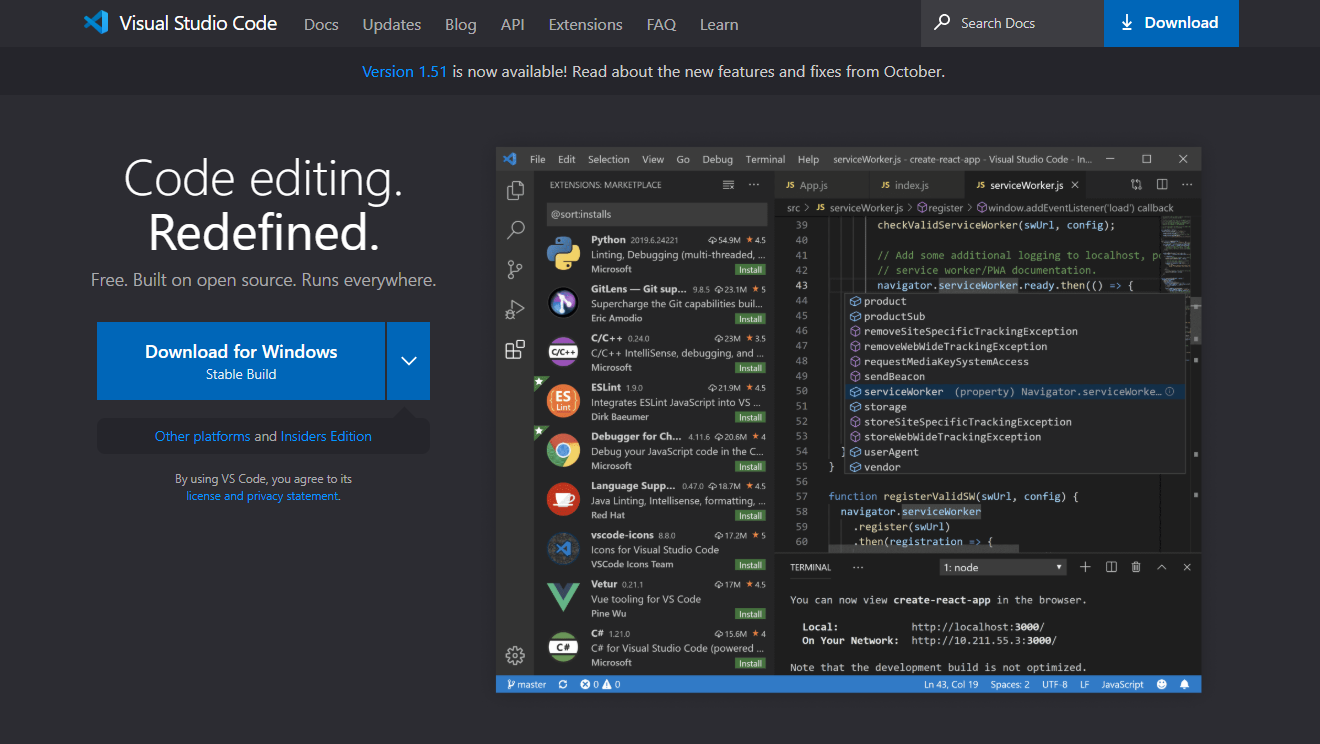The height and width of the screenshot is (744, 1320).
Task: Click the ESLint extension logo
Action: pyautogui.click(x=564, y=401)
